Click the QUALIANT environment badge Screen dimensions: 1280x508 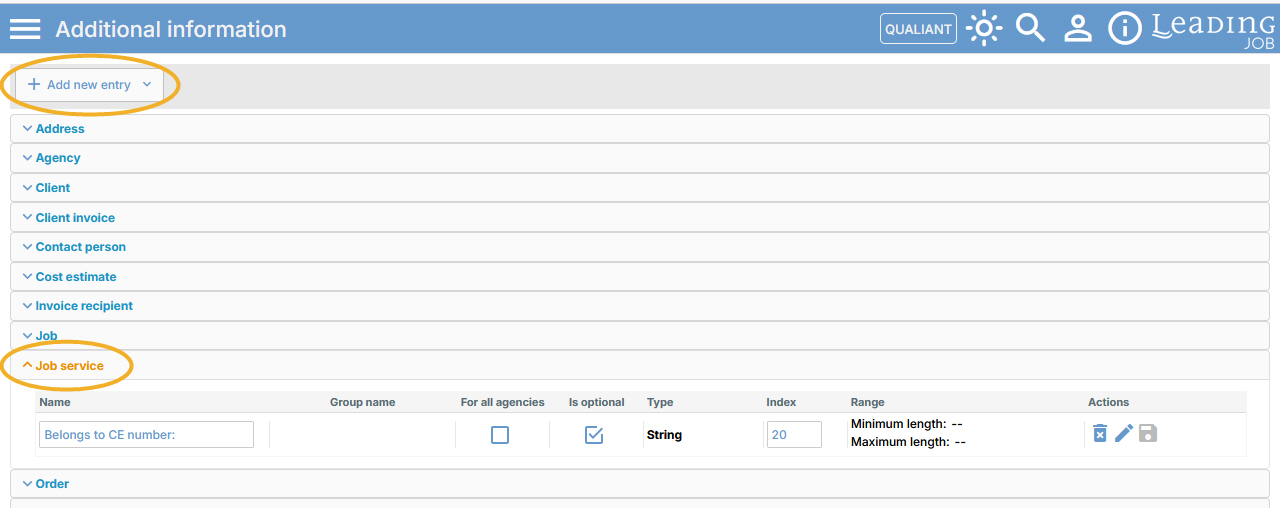pyautogui.click(x=918, y=29)
